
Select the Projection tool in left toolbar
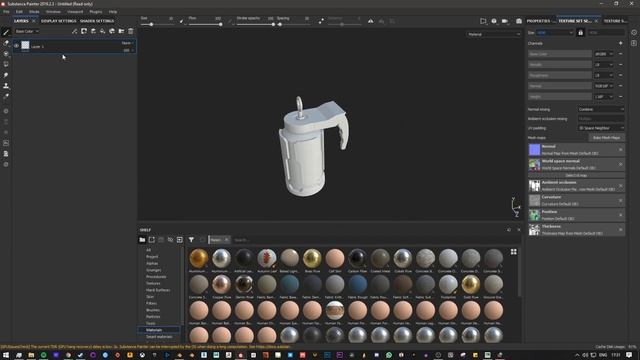coord(6,53)
